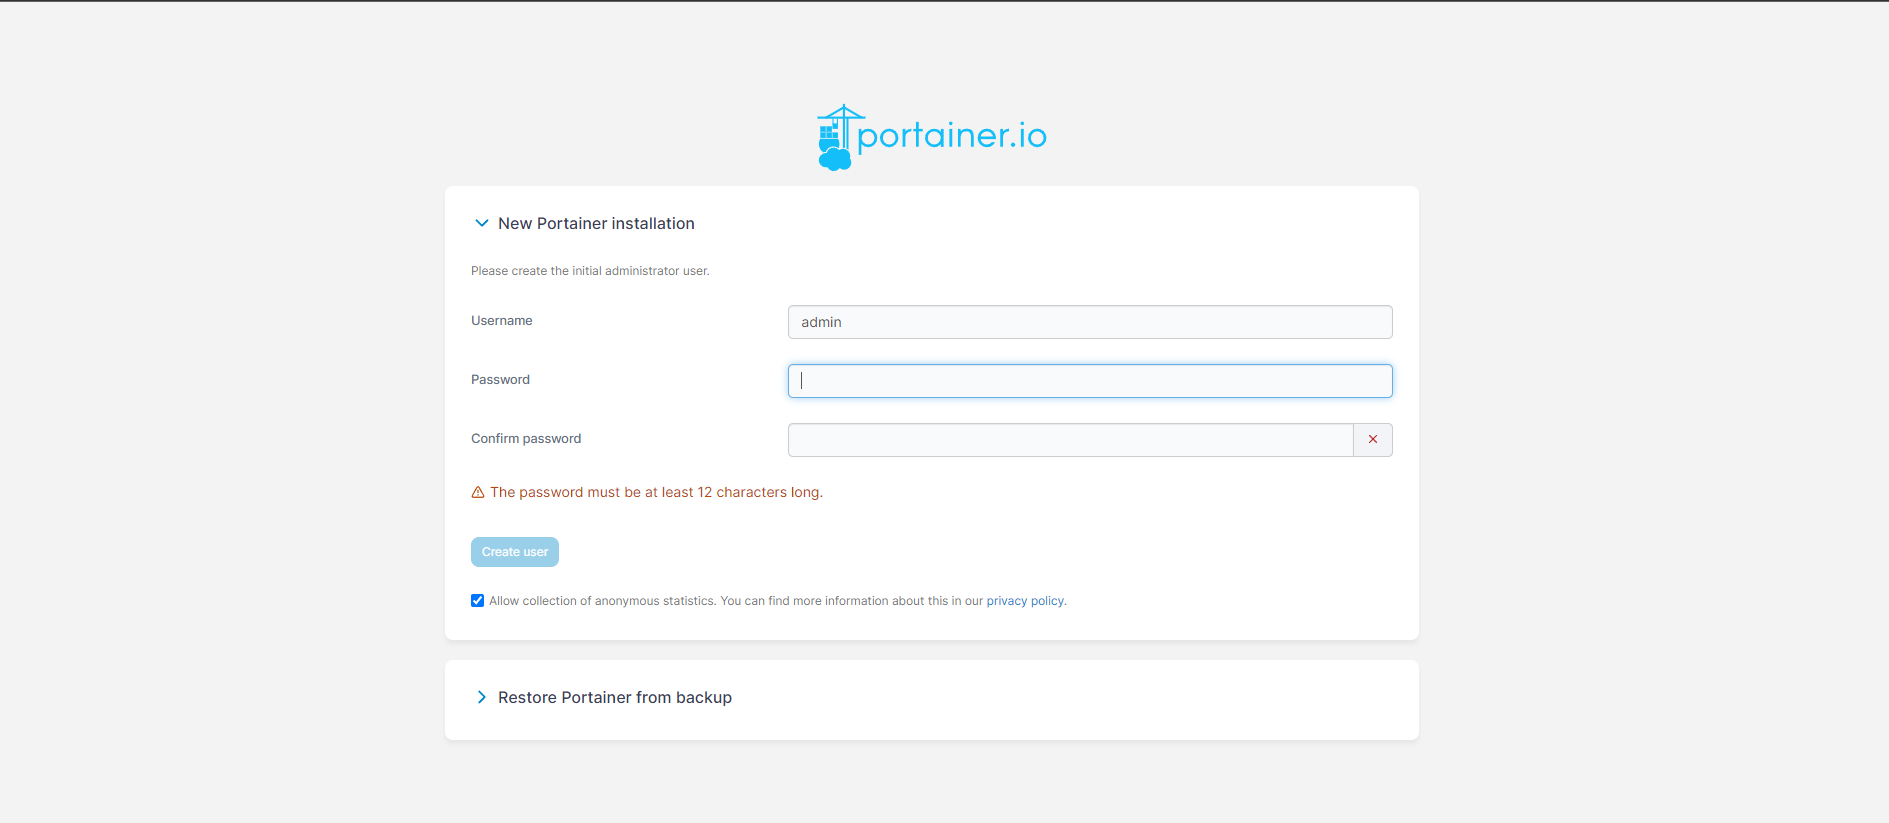Click the 'Allow collection of anonymous statistics' text
1889x823 pixels.
point(602,601)
